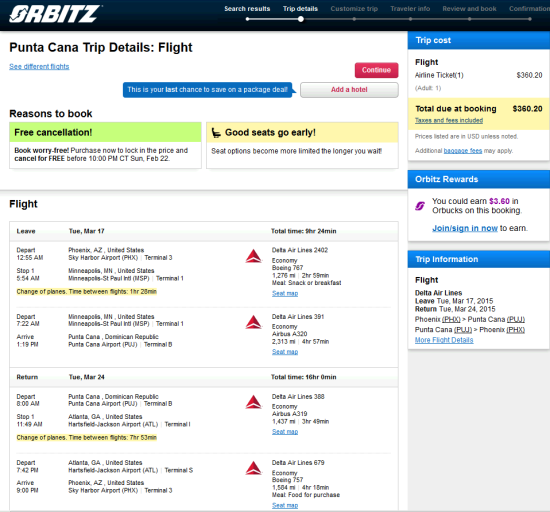Open the baggage fees link
The image size is (550, 512).
(463, 151)
